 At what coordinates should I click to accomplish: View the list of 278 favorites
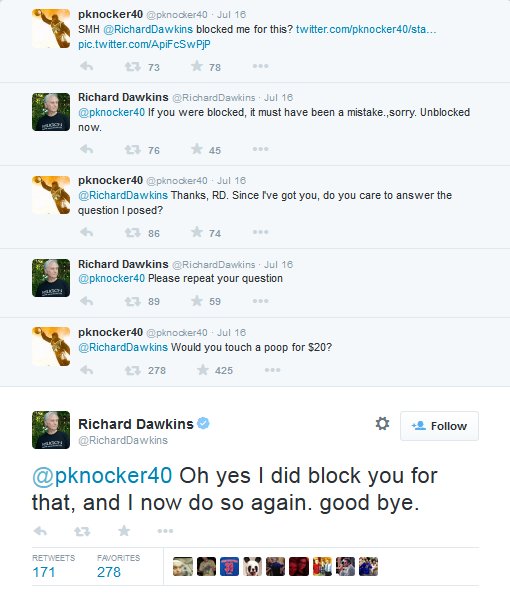click(x=118, y=566)
